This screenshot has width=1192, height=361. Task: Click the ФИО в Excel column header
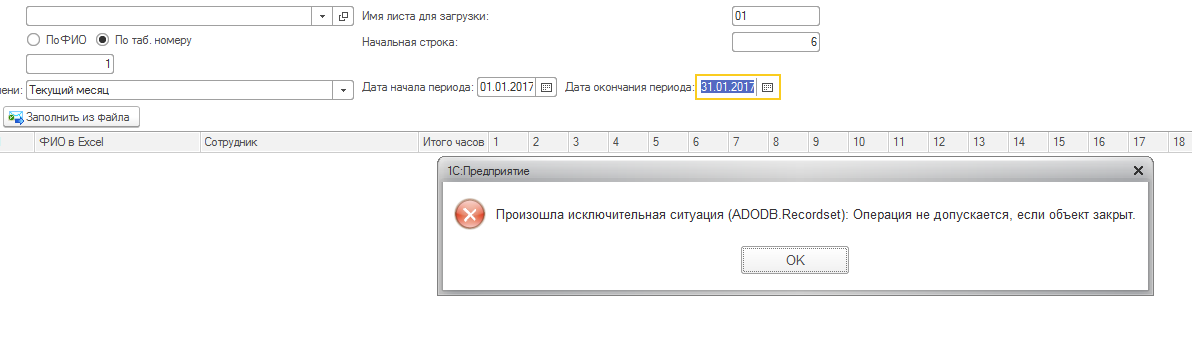(118, 142)
